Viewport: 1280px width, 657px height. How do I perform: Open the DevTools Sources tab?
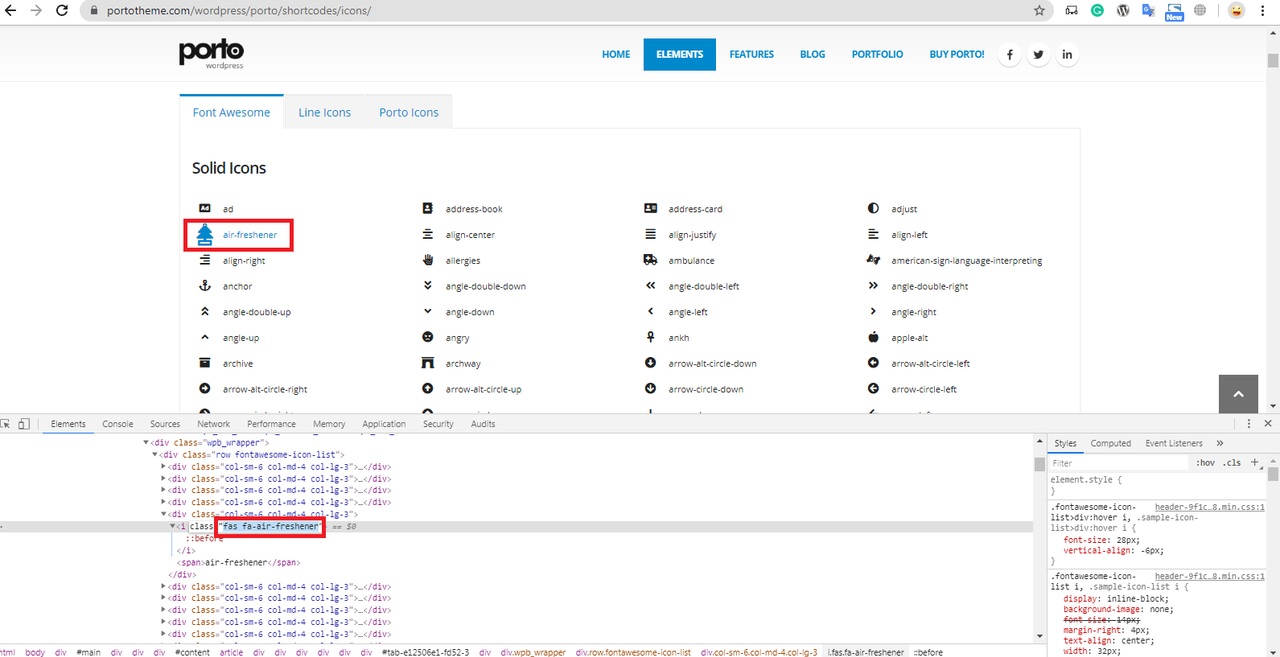click(165, 424)
